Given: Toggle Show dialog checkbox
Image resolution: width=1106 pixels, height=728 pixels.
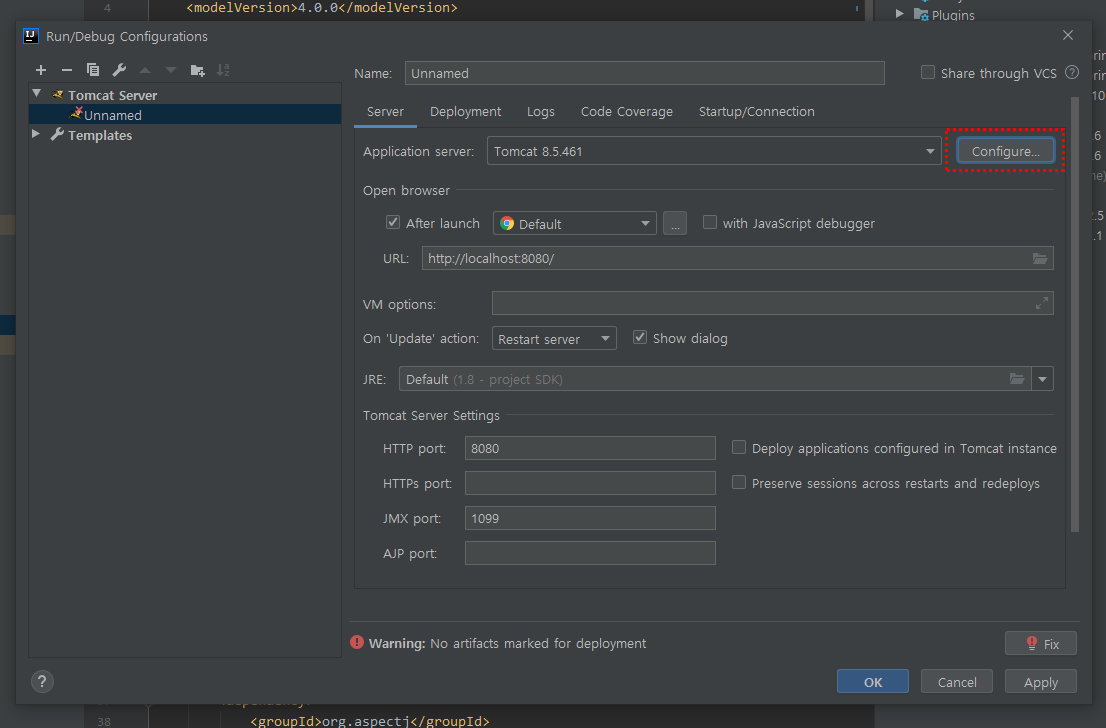Looking at the screenshot, I should pos(640,337).
